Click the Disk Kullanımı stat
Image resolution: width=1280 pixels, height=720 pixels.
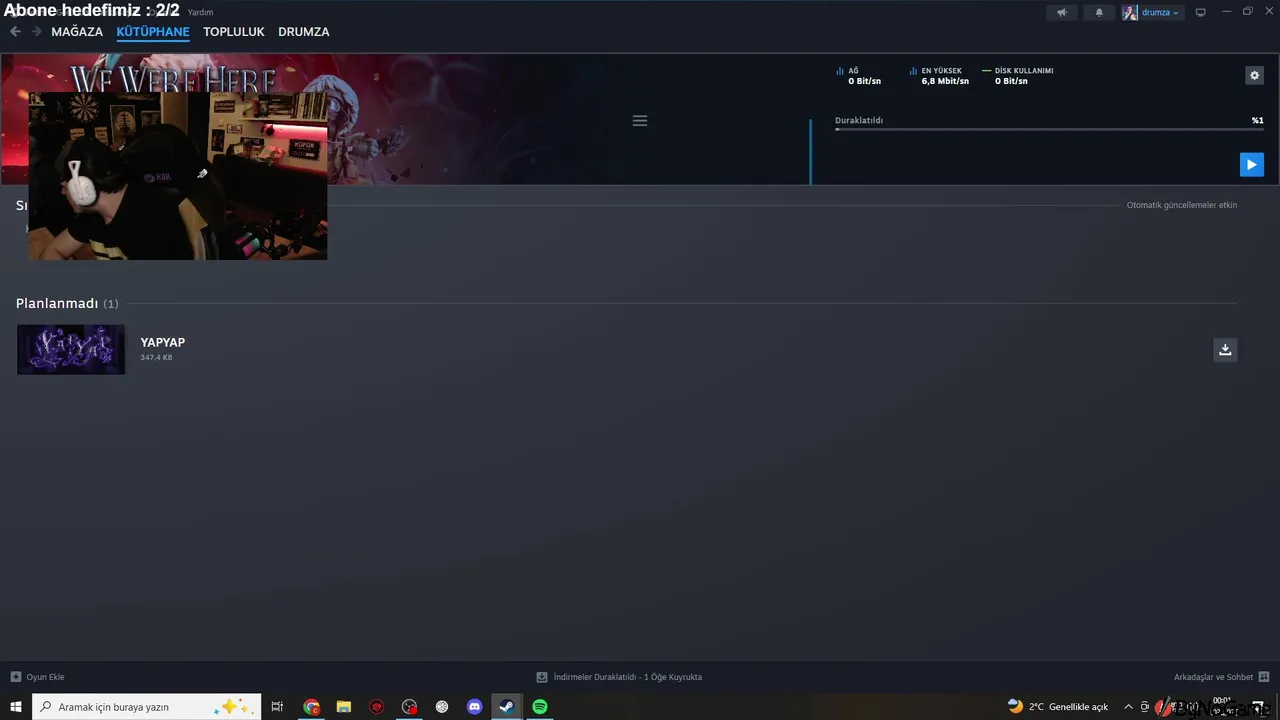1018,76
